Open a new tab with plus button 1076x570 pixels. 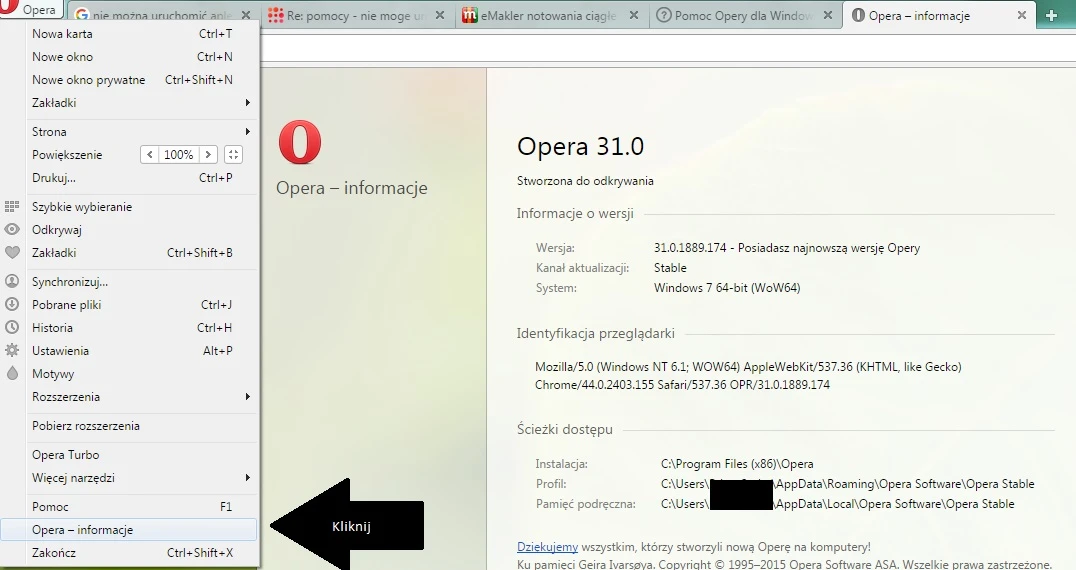pos(1051,14)
